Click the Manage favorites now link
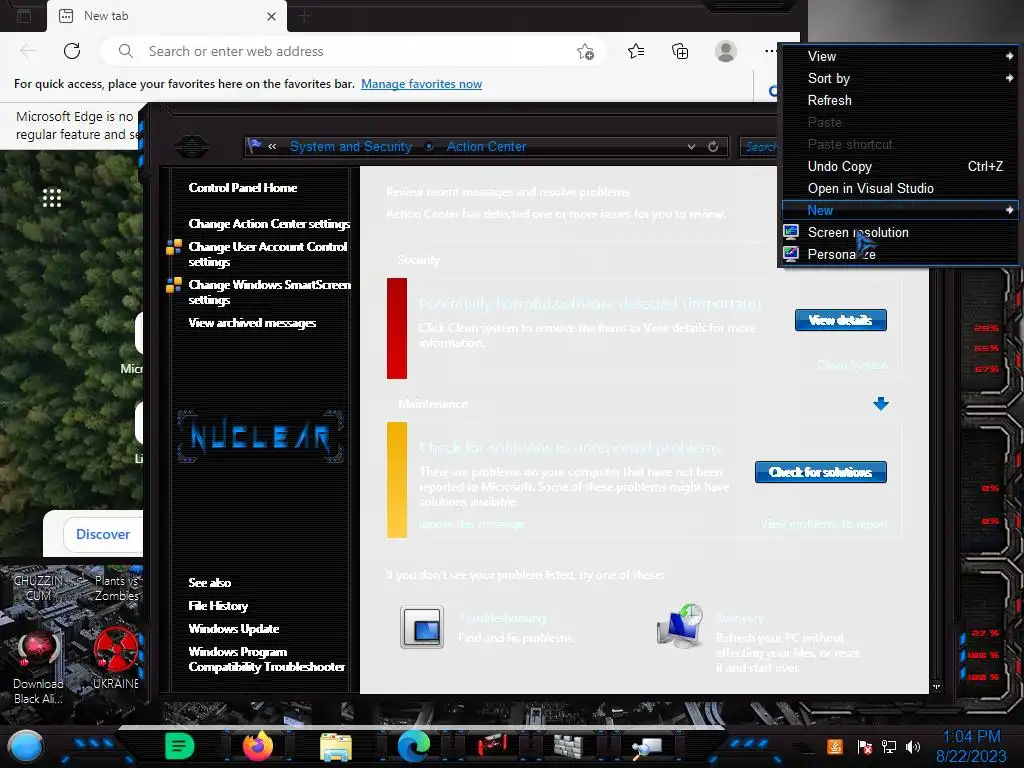 421,84
